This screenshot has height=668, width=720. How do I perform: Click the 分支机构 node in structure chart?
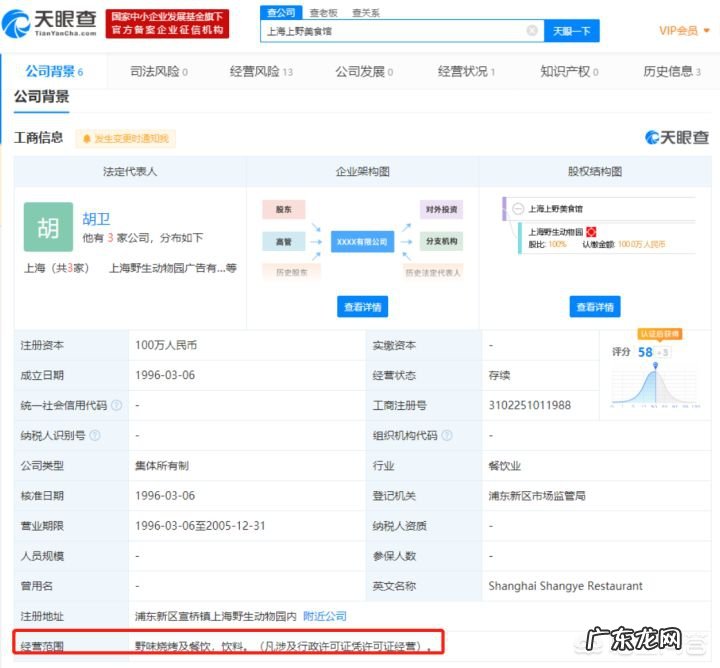click(441, 241)
